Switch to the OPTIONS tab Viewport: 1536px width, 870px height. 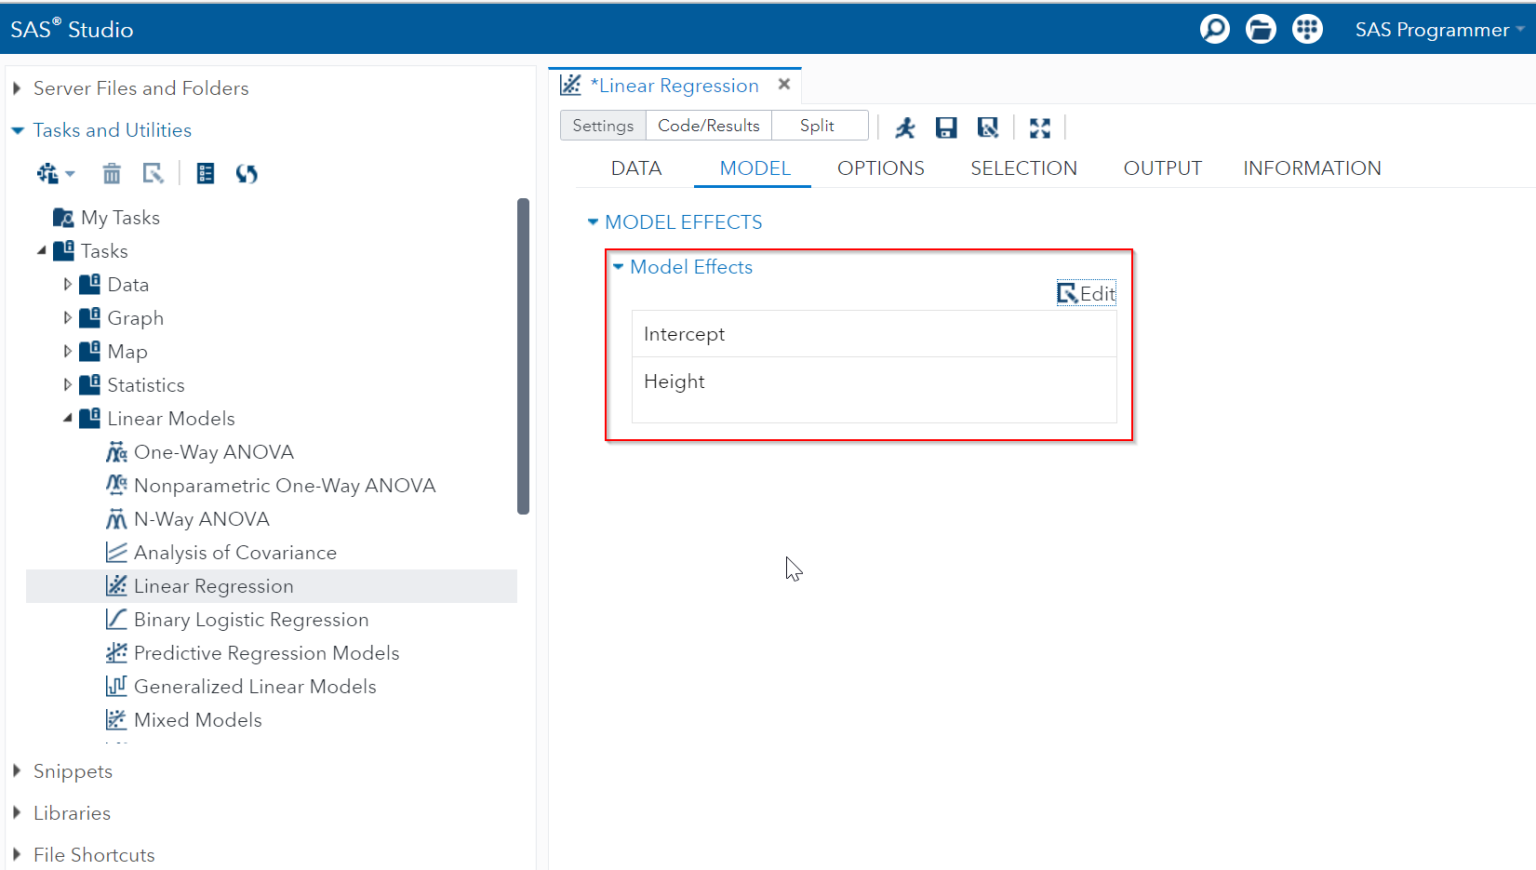[x=880, y=168]
